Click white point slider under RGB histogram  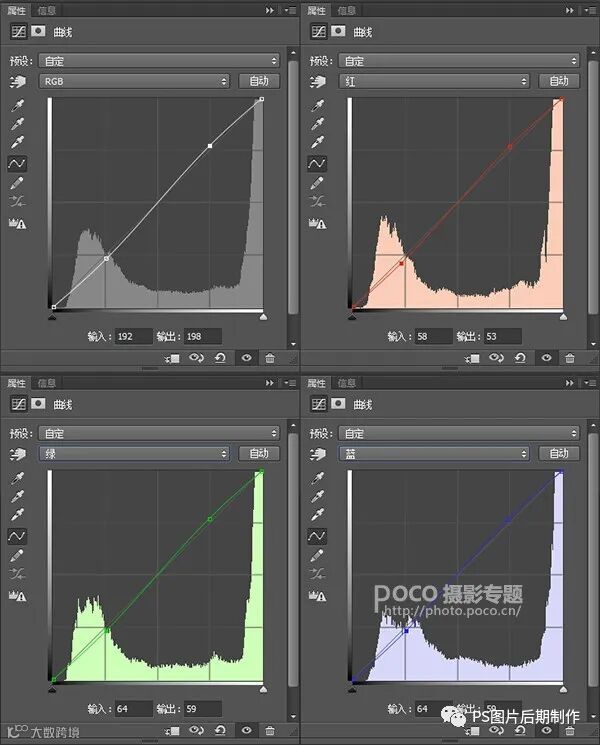pyautogui.click(x=263, y=316)
